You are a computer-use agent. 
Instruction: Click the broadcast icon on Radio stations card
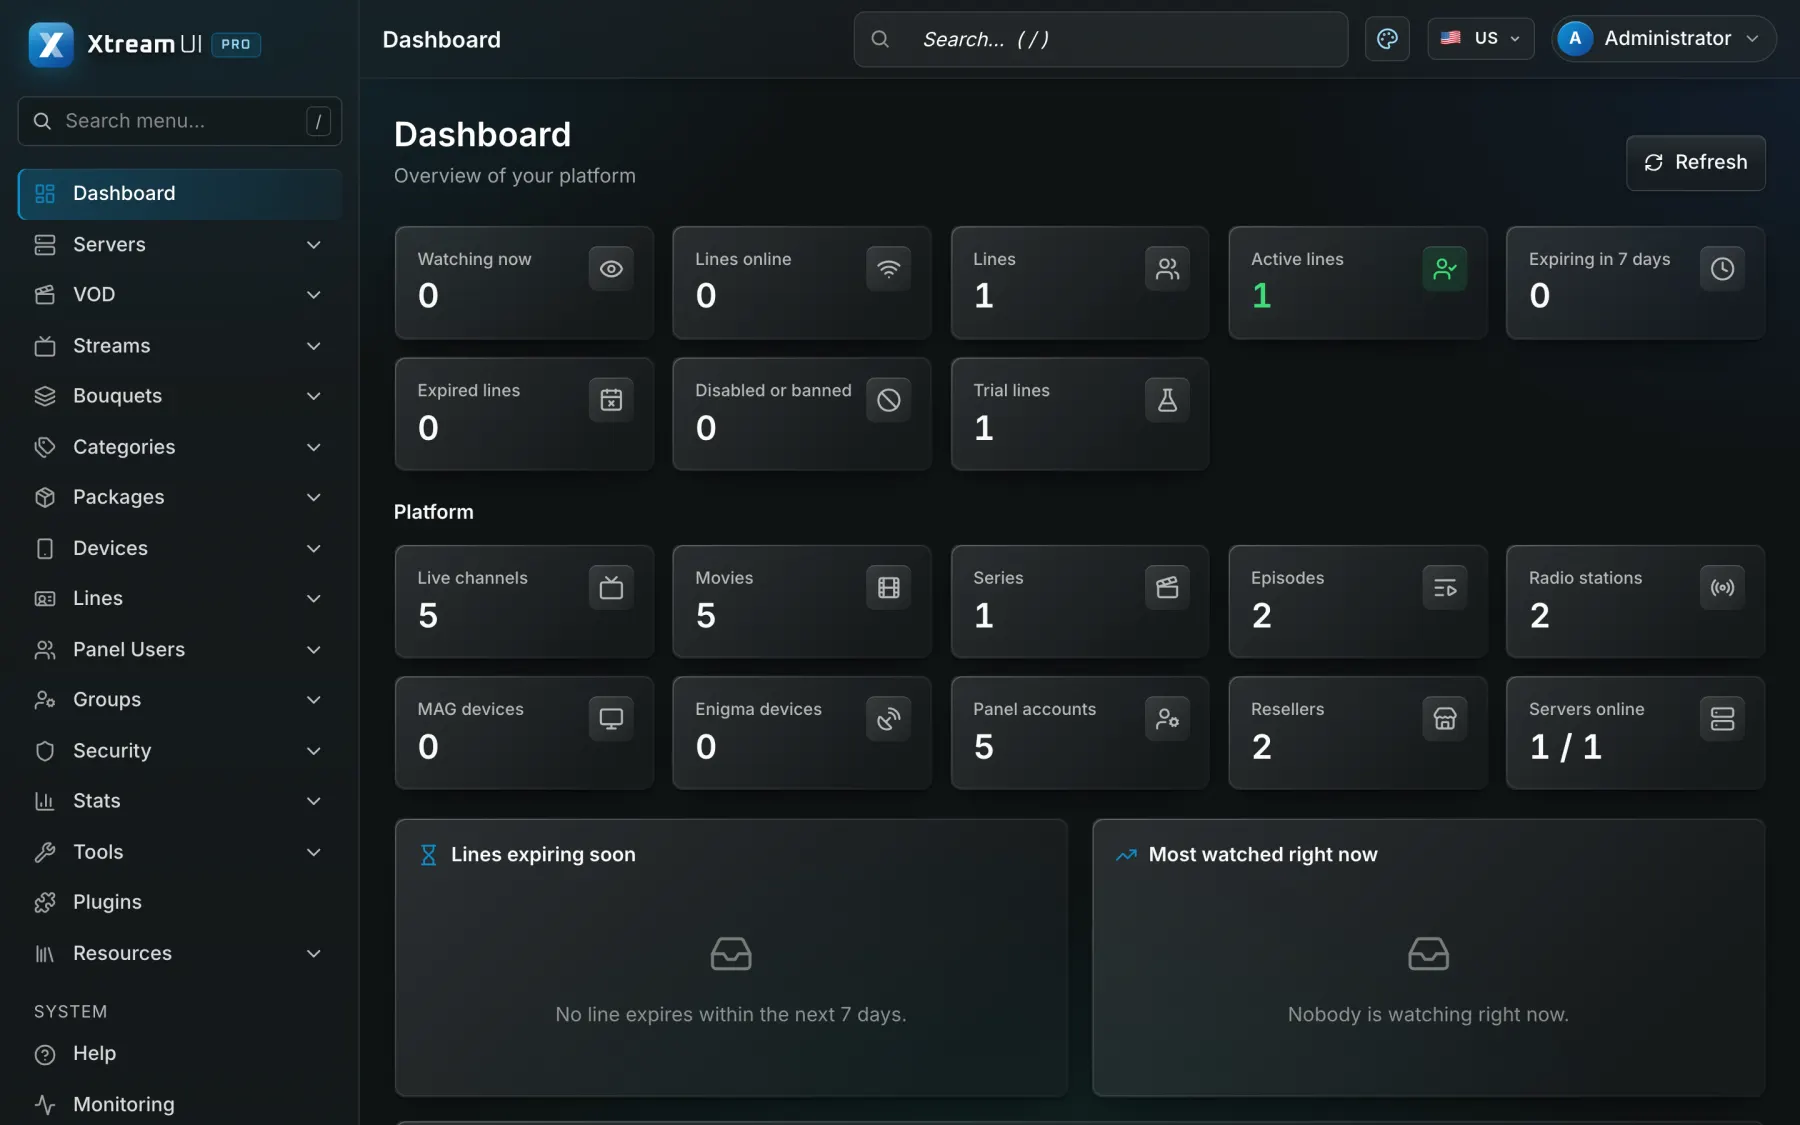[x=1722, y=588]
